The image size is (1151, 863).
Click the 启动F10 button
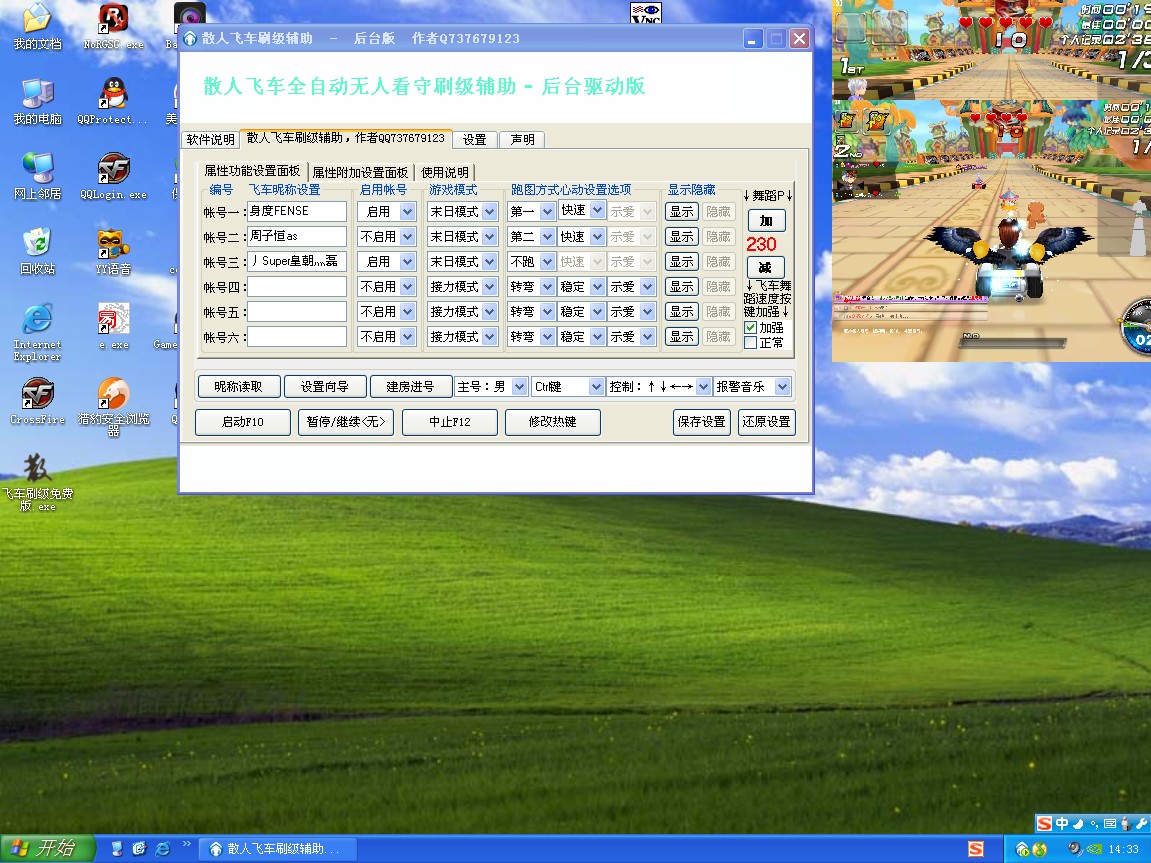pyautogui.click(x=243, y=422)
